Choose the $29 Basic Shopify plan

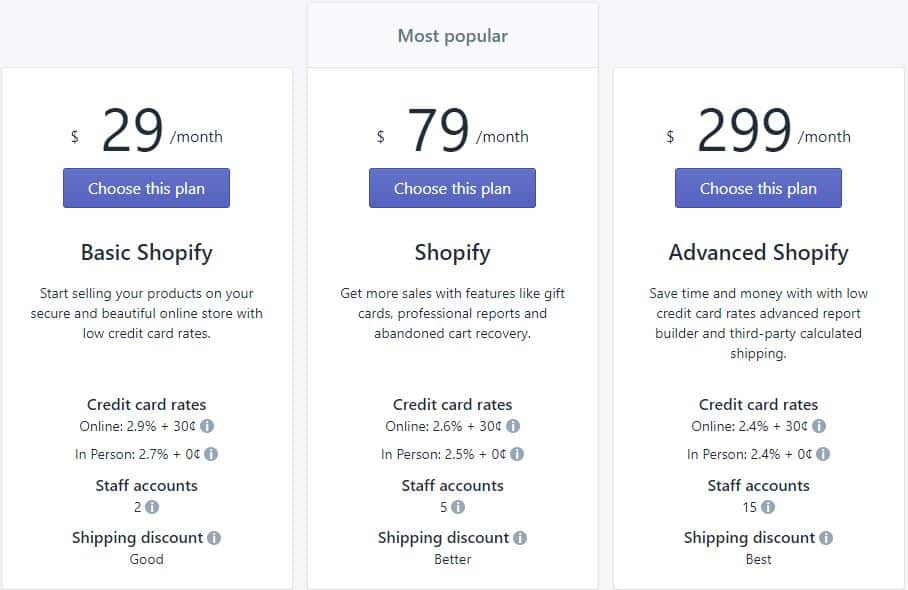pyautogui.click(x=147, y=188)
